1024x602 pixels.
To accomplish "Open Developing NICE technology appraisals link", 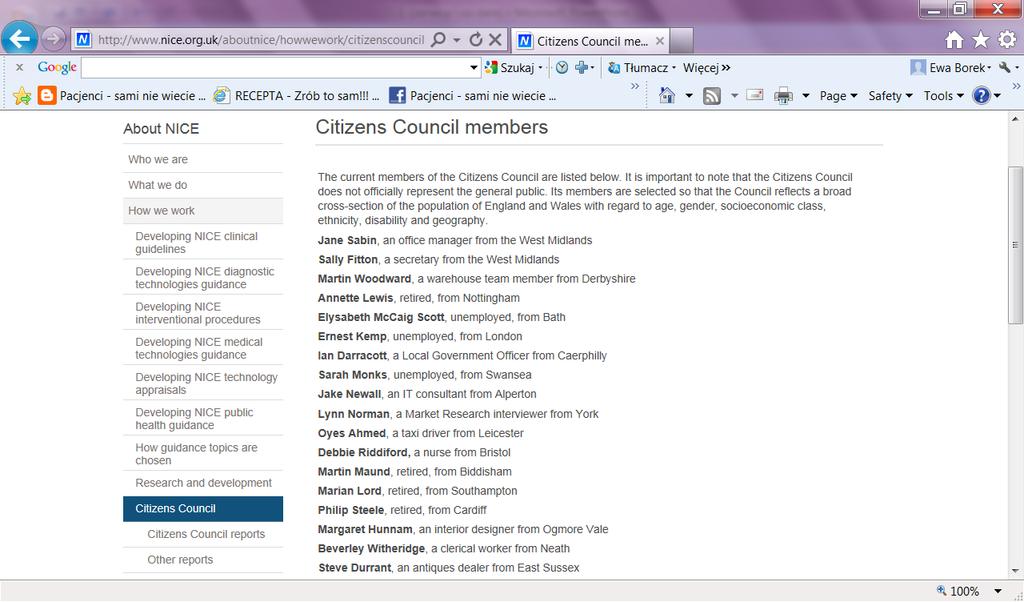I will [206, 383].
